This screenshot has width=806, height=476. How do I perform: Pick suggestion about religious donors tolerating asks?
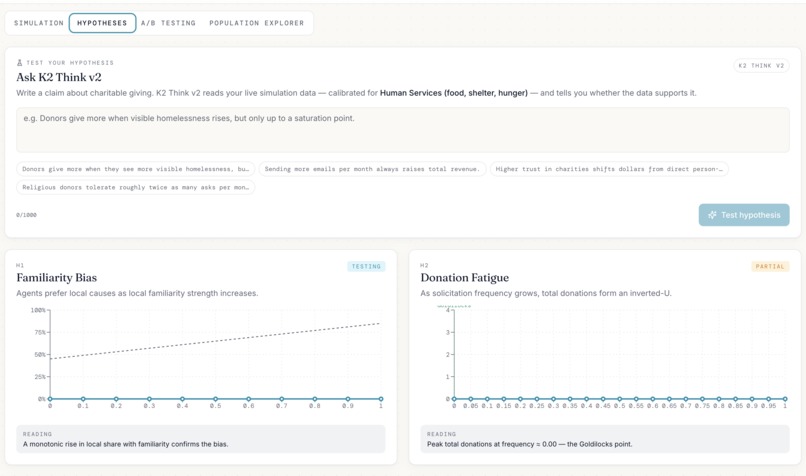click(x=136, y=188)
